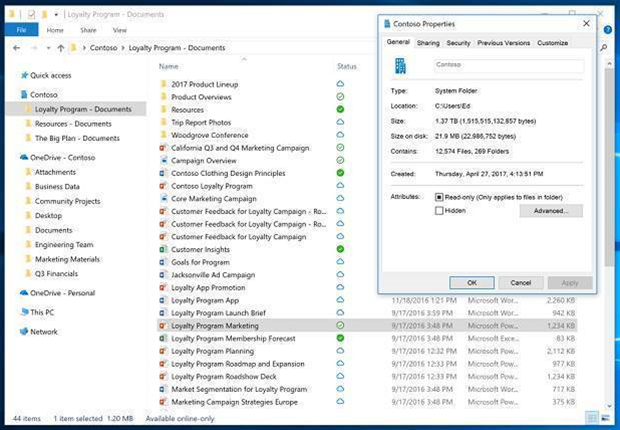Image resolution: width=620 pixels, height=430 pixels.
Task: Open the Share ribbon tab
Action: (x=88, y=30)
